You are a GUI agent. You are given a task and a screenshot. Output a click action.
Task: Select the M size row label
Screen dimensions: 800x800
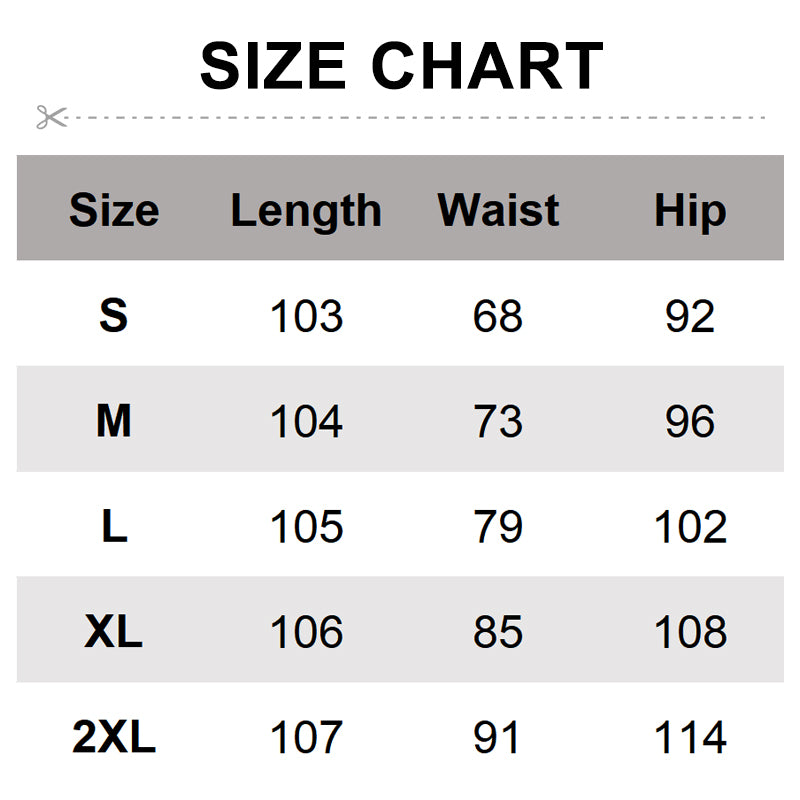114,422
